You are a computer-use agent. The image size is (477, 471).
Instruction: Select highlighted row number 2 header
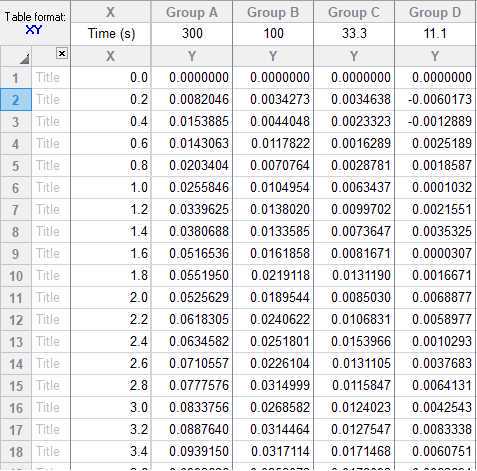(x=16, y=100)
